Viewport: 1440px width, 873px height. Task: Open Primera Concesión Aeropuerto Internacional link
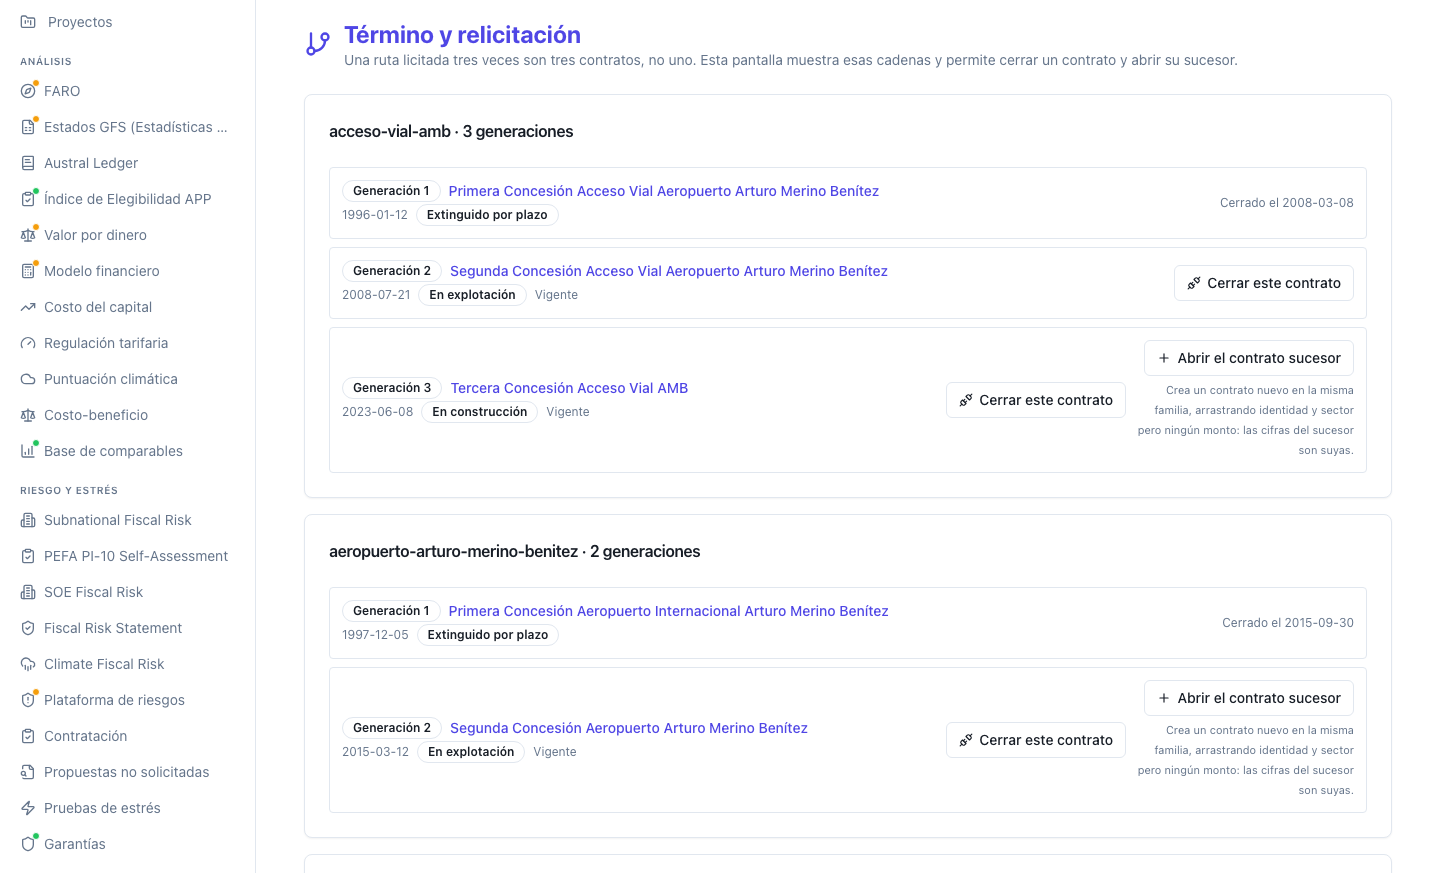[x=668, y=611]
